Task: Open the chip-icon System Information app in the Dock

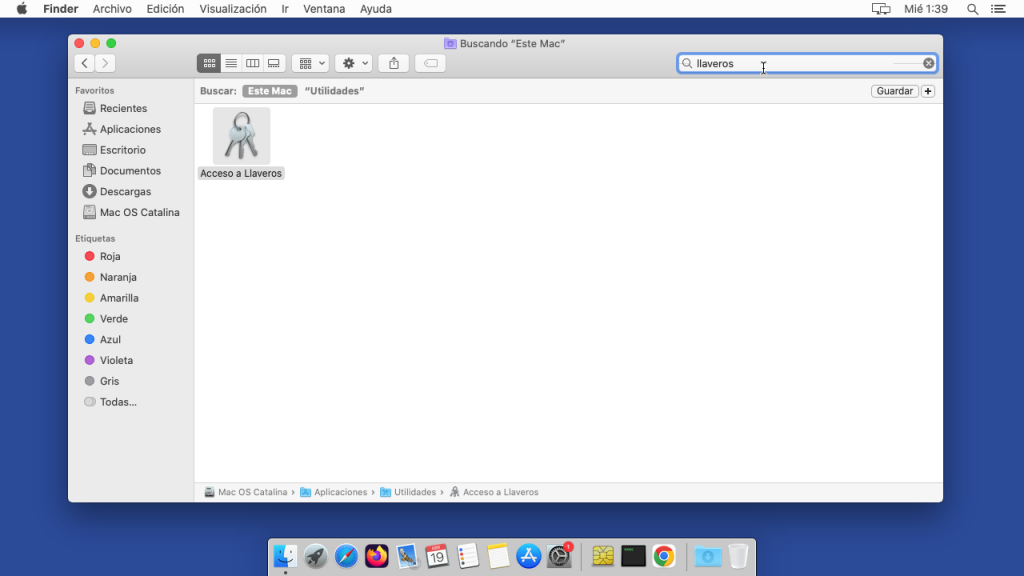Action: (603, 556)
